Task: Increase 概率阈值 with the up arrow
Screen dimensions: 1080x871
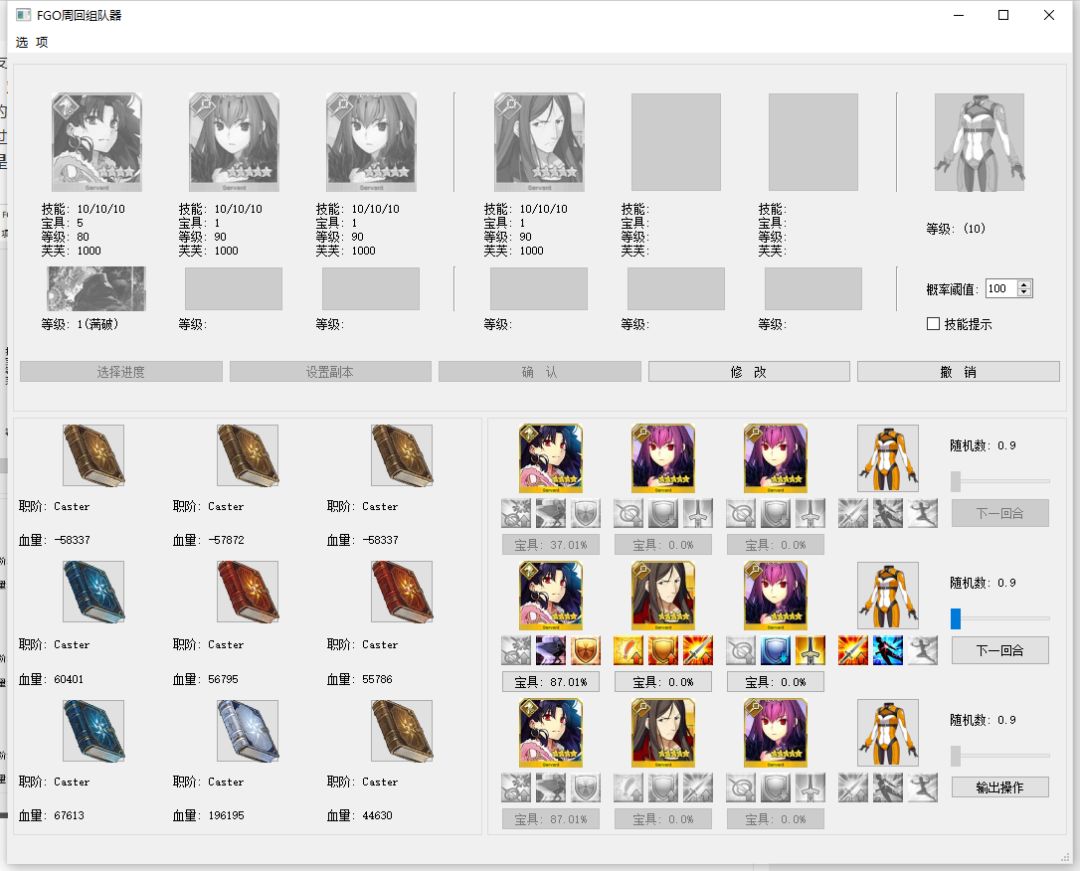Action: pos(1024,284)
